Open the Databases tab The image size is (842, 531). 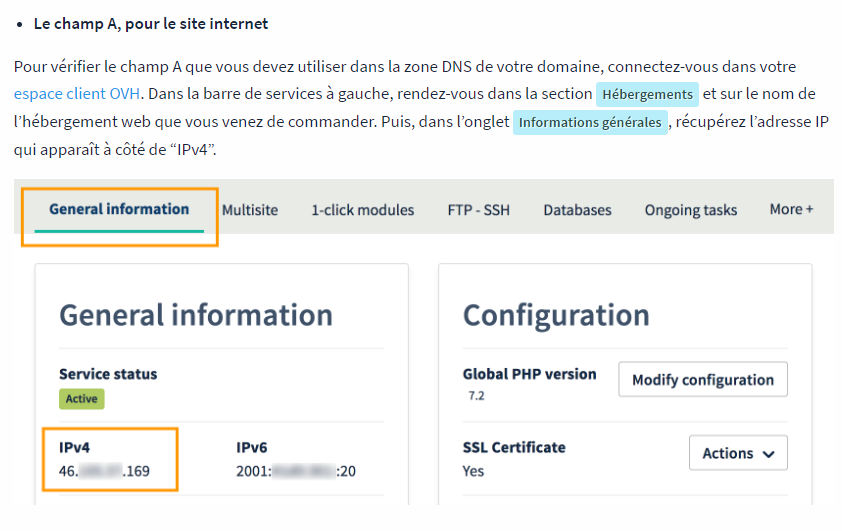577,210
